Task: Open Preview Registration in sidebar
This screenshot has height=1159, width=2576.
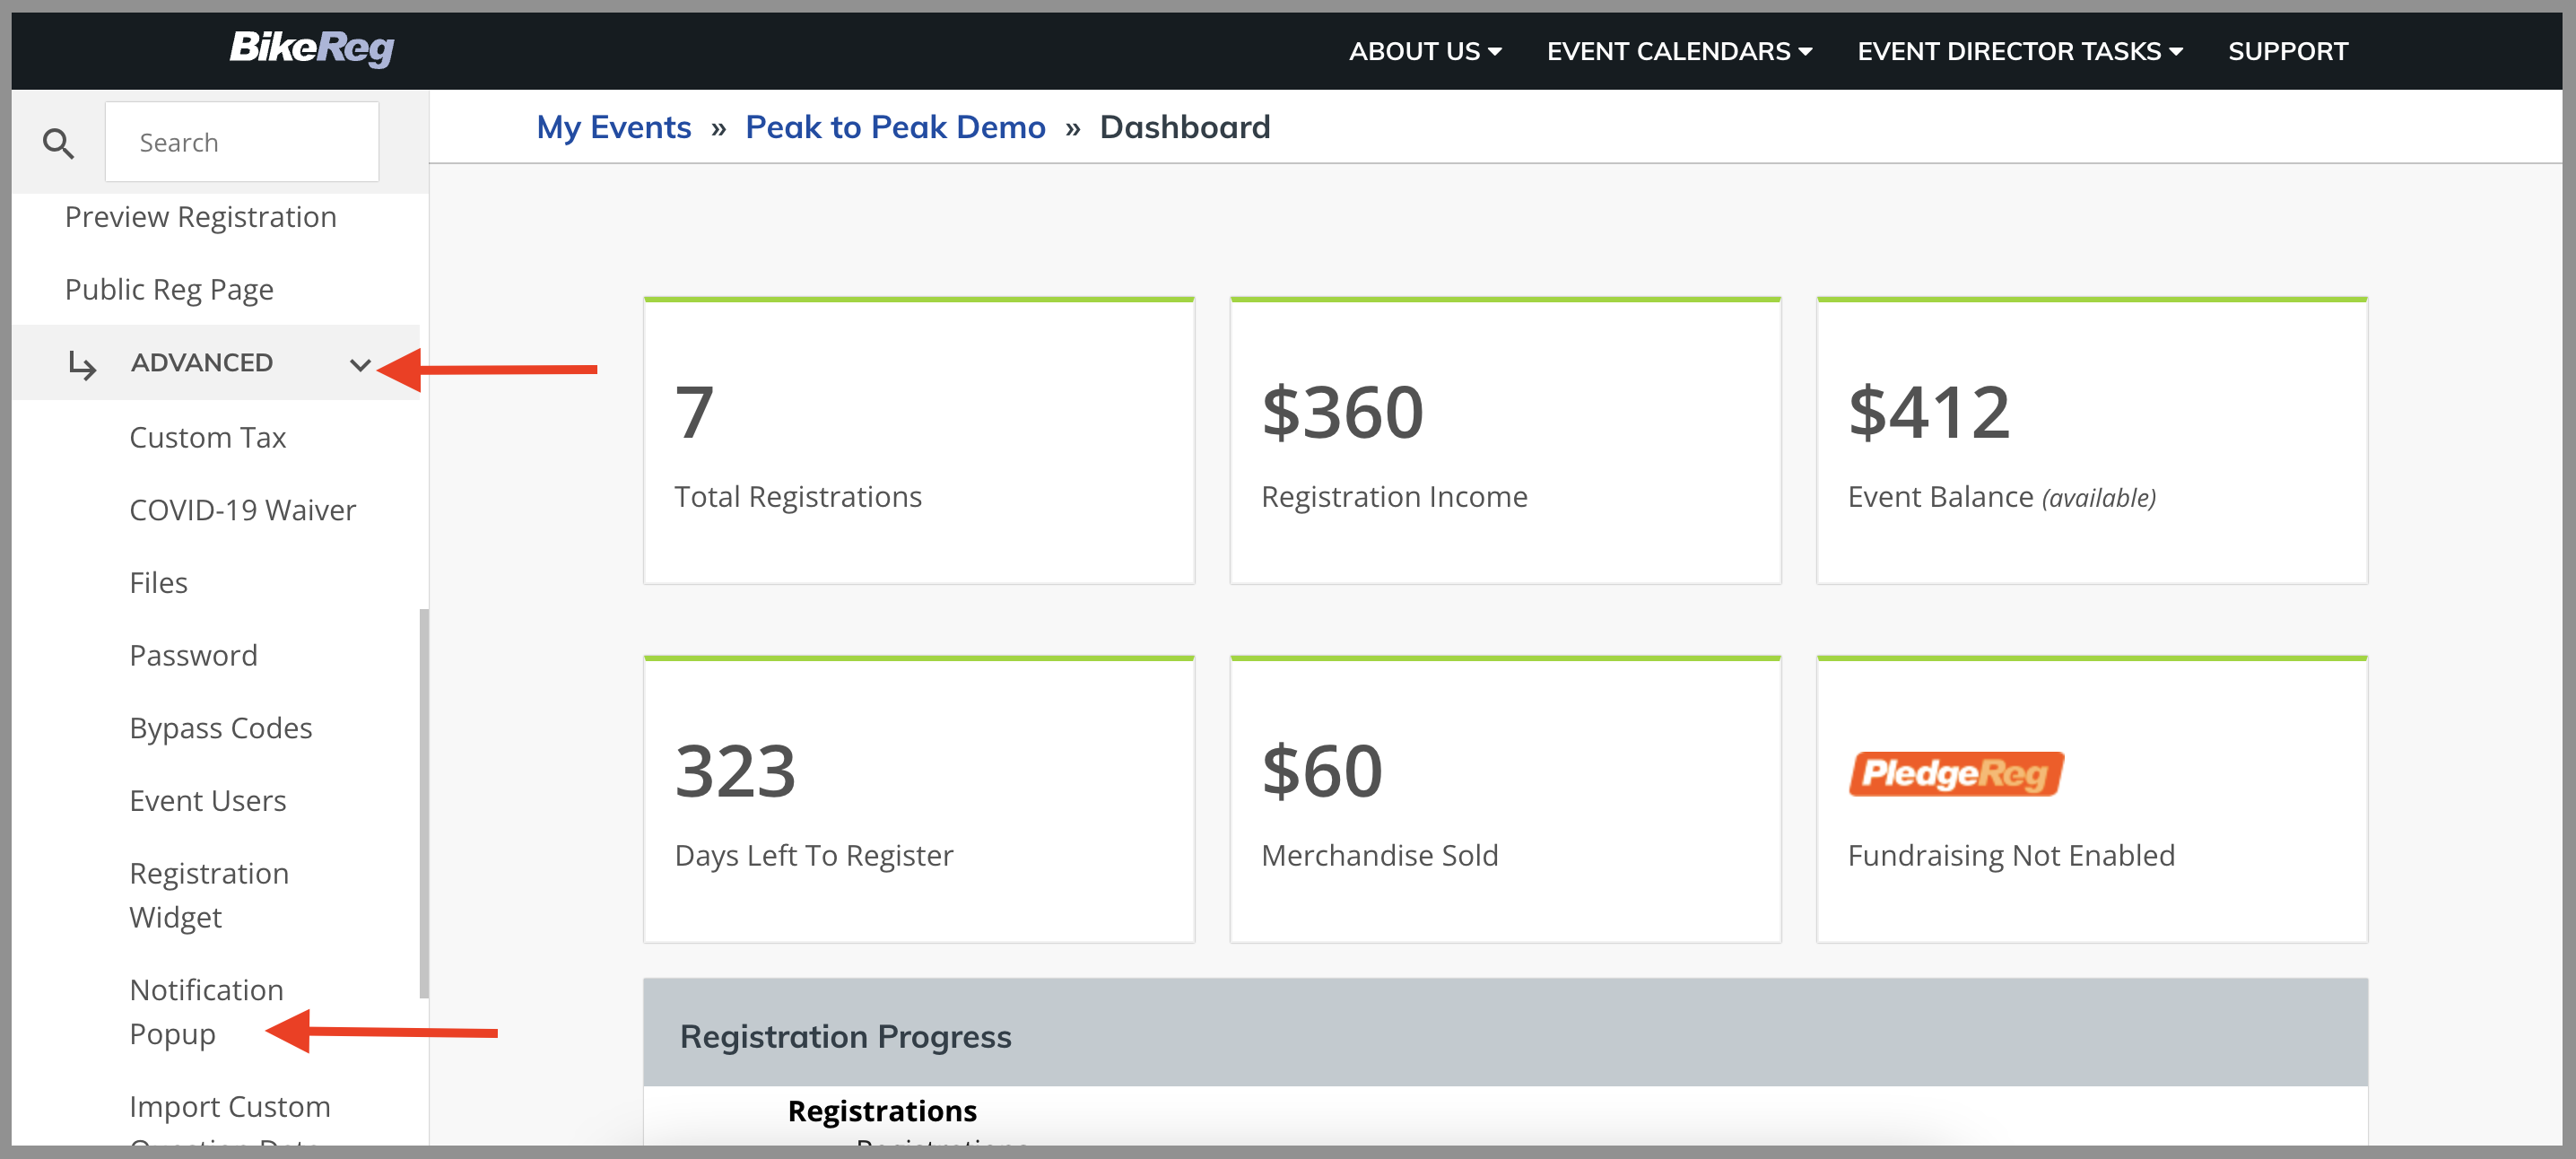Action: tap(200, 217)
